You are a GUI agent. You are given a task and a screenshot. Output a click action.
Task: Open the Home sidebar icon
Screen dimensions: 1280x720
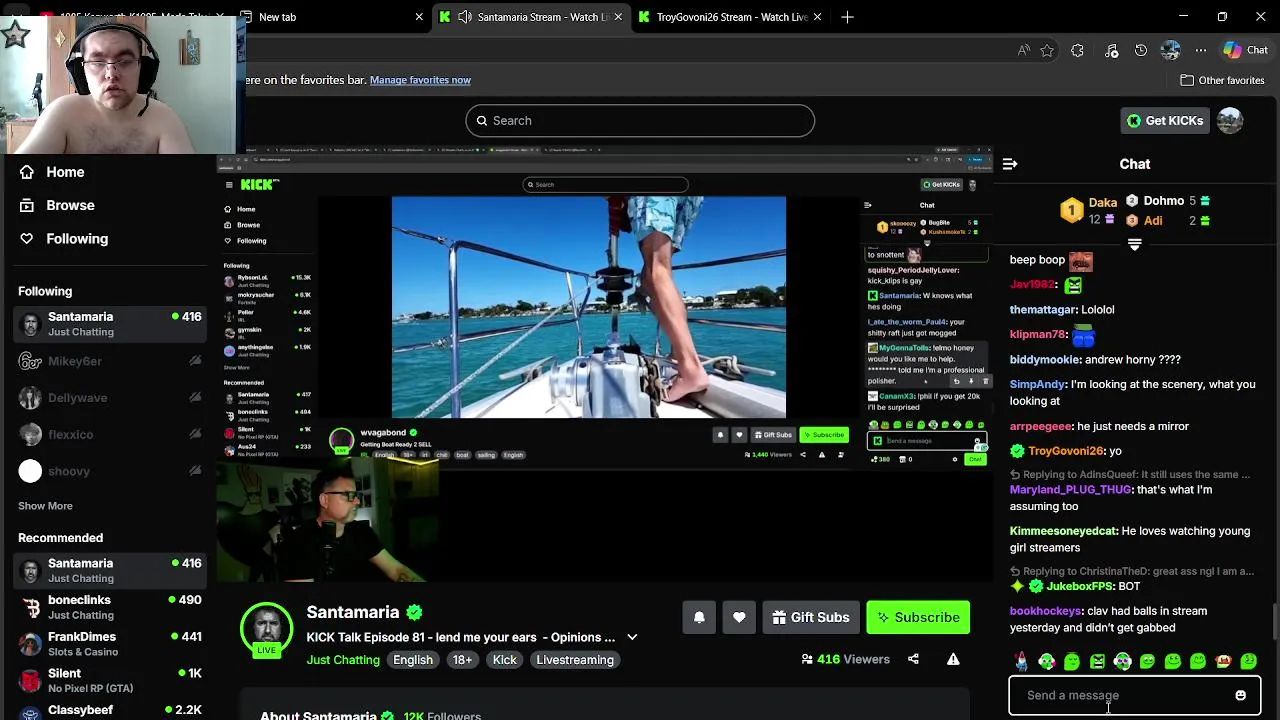[27, 172]
